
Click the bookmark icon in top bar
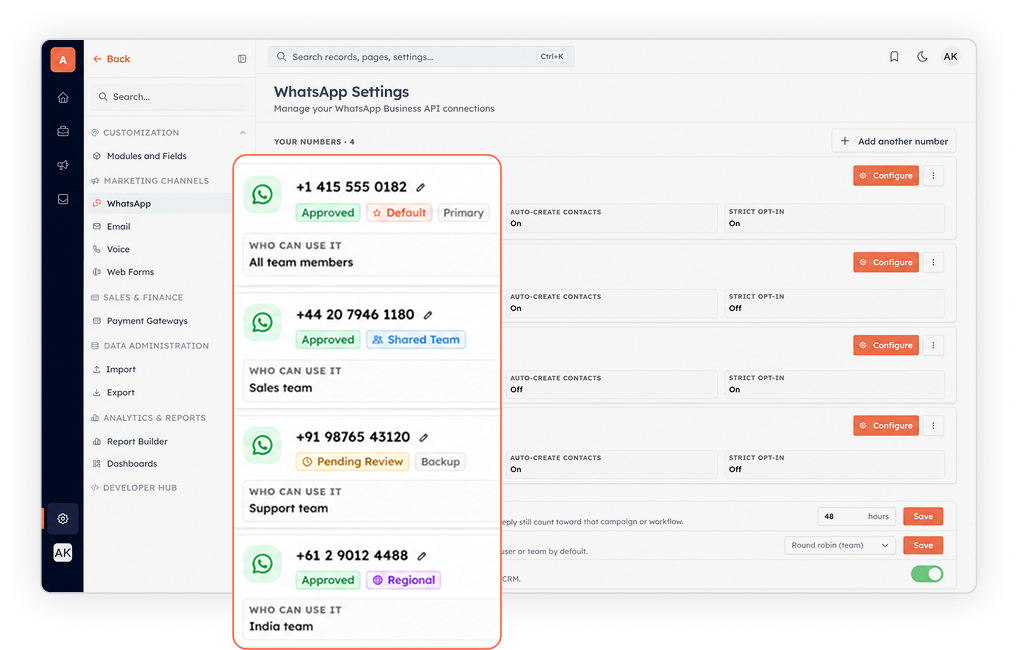(x=894, y=56)
